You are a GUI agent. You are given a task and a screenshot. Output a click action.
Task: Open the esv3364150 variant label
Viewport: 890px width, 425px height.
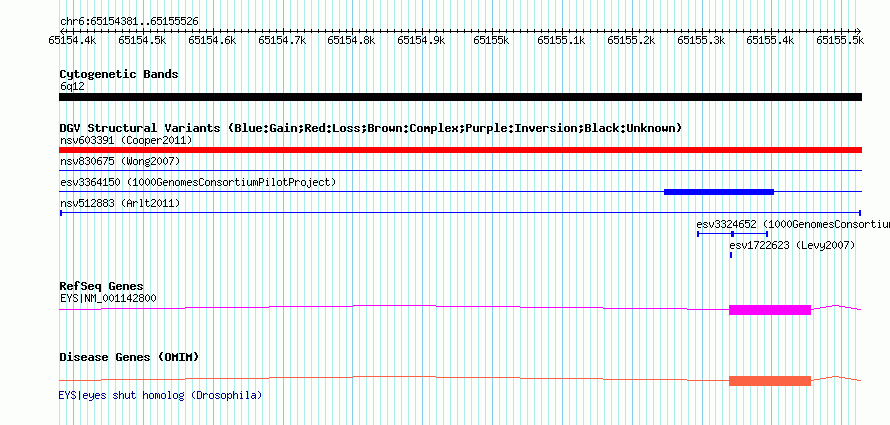(198, 183)
